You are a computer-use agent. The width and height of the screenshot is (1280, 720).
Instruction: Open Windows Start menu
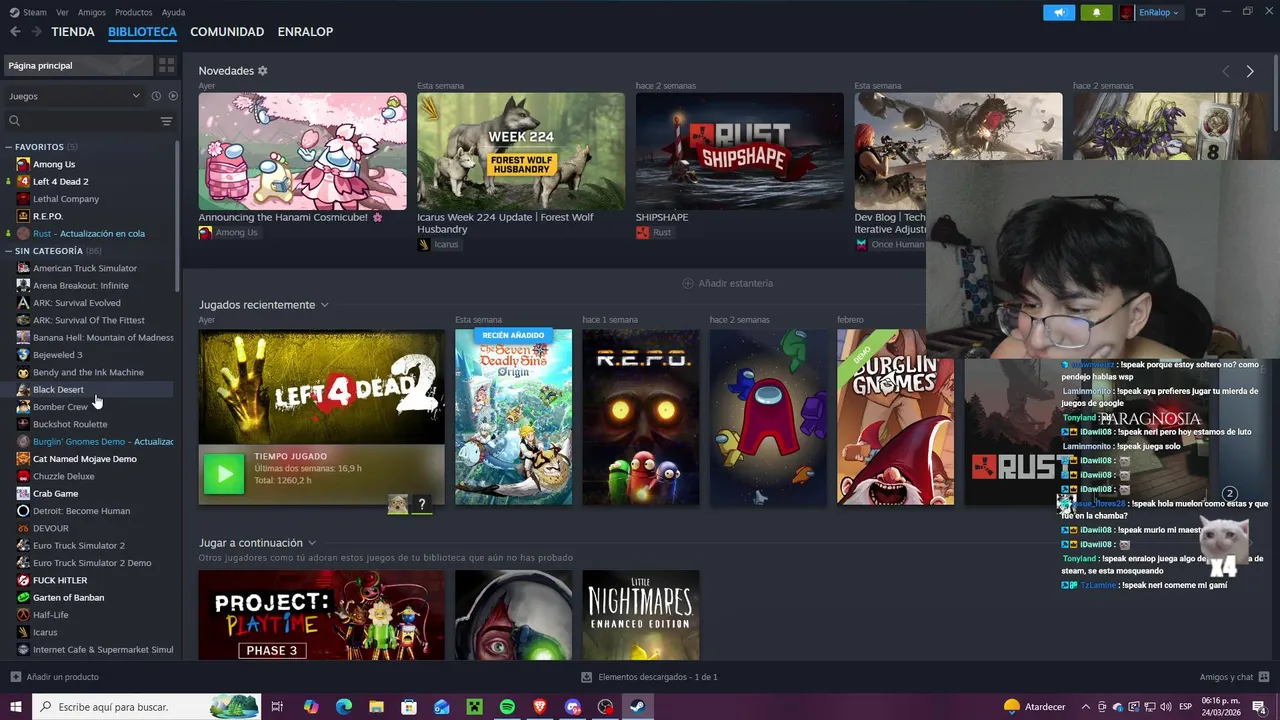(x=16, y=707)
